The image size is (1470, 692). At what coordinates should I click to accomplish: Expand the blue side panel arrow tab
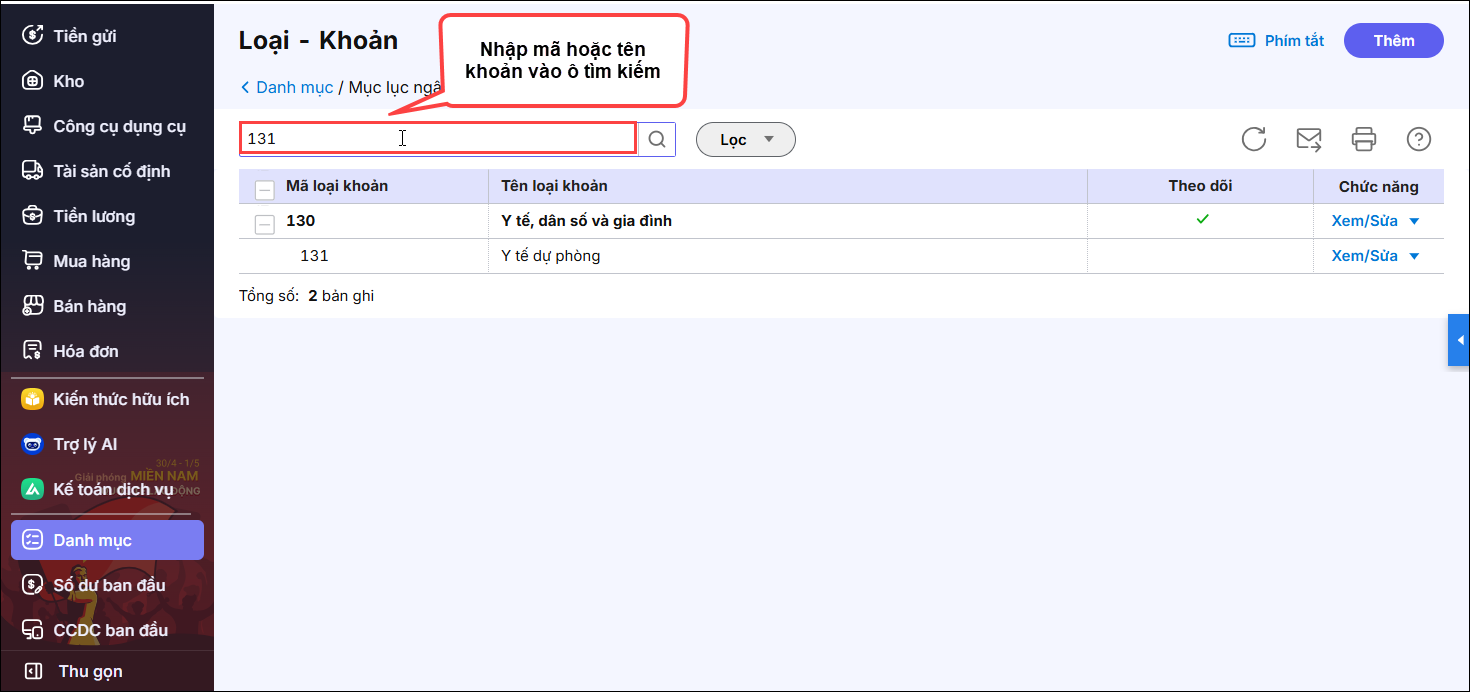click(x=1459, y=340)
